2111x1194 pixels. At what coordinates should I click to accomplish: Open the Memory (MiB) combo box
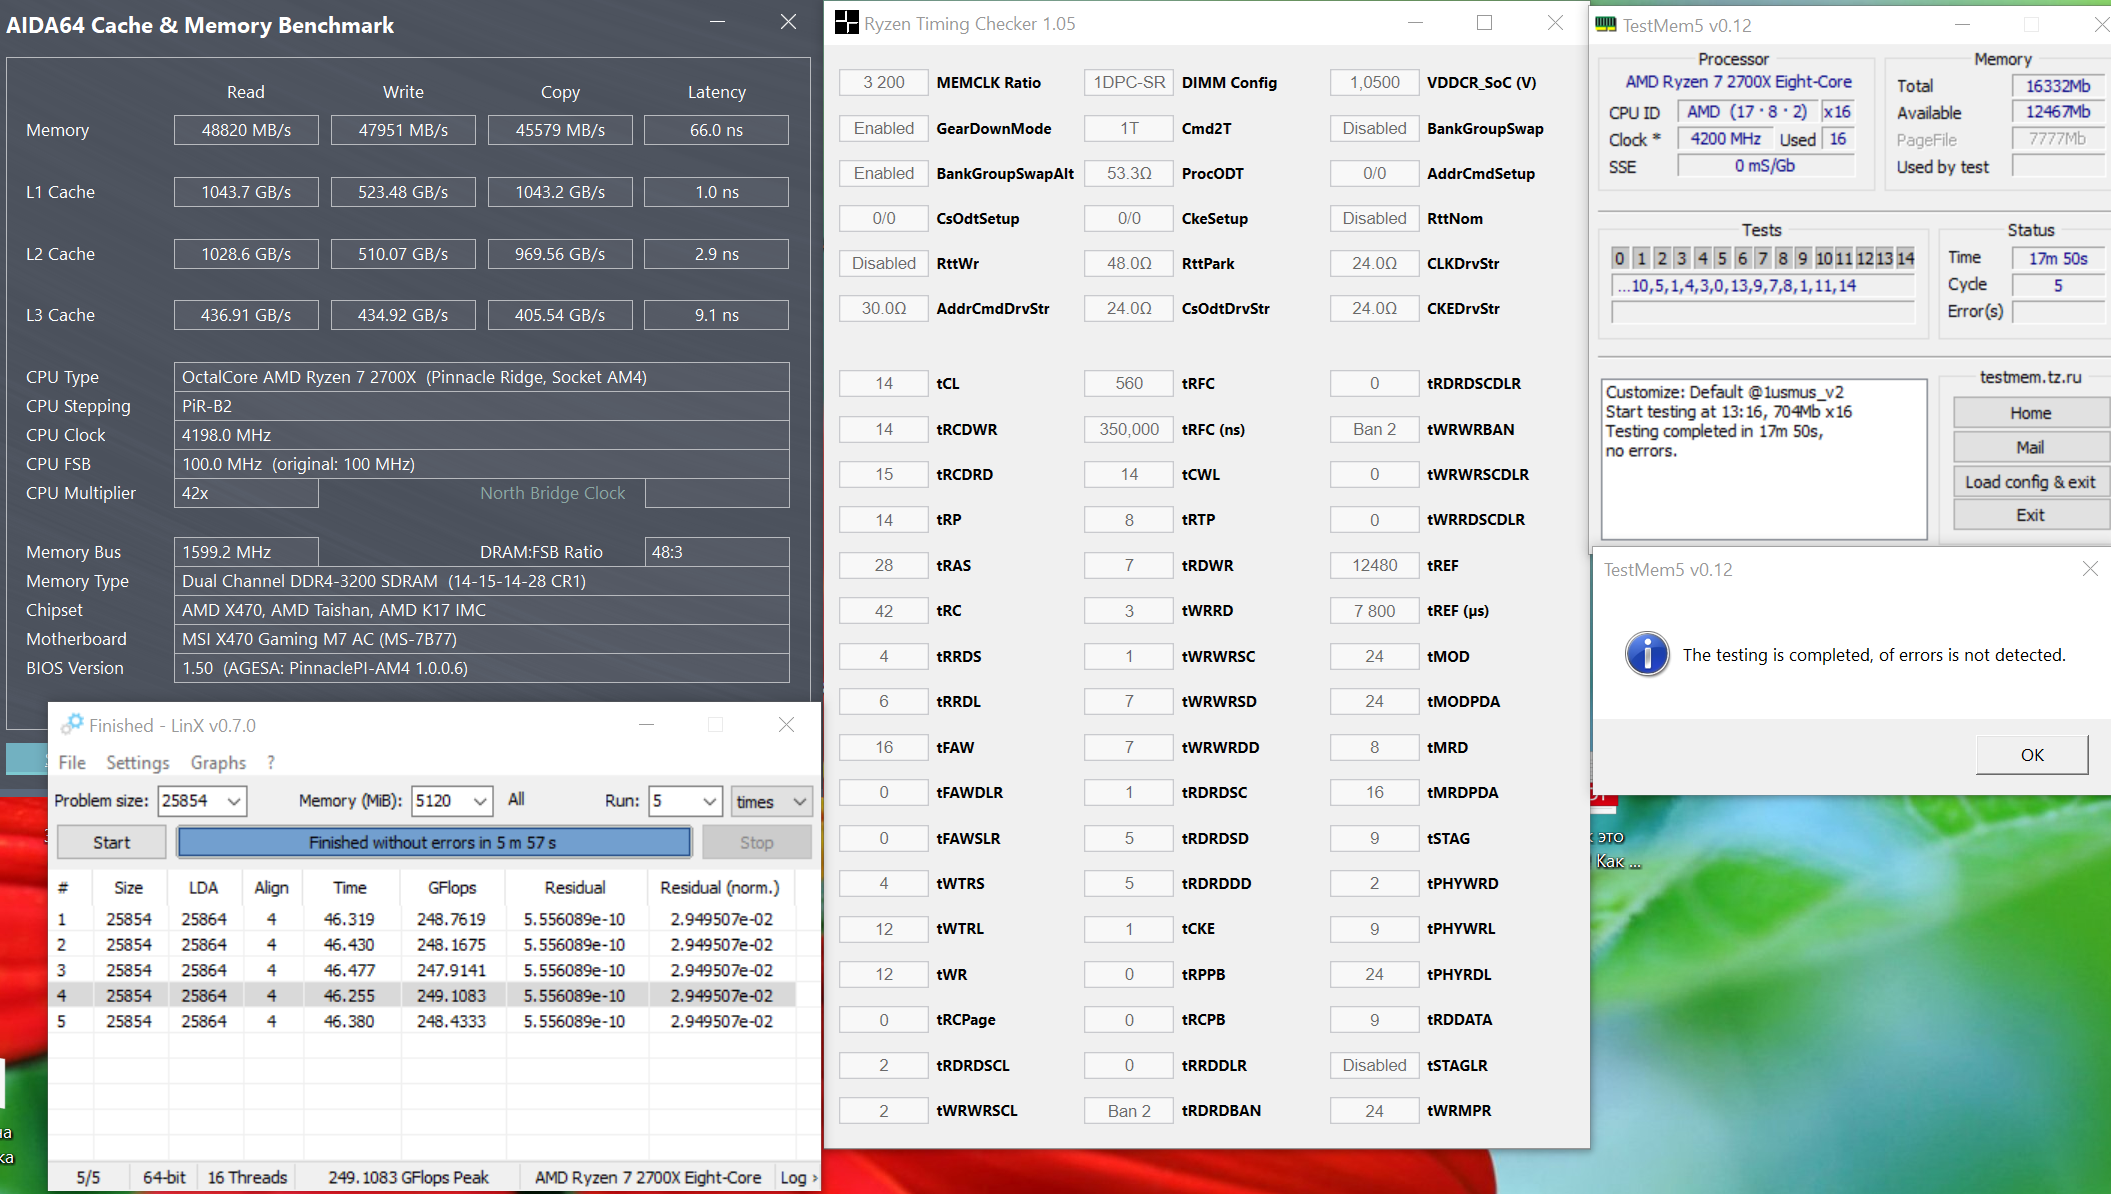tap(480, 801)
